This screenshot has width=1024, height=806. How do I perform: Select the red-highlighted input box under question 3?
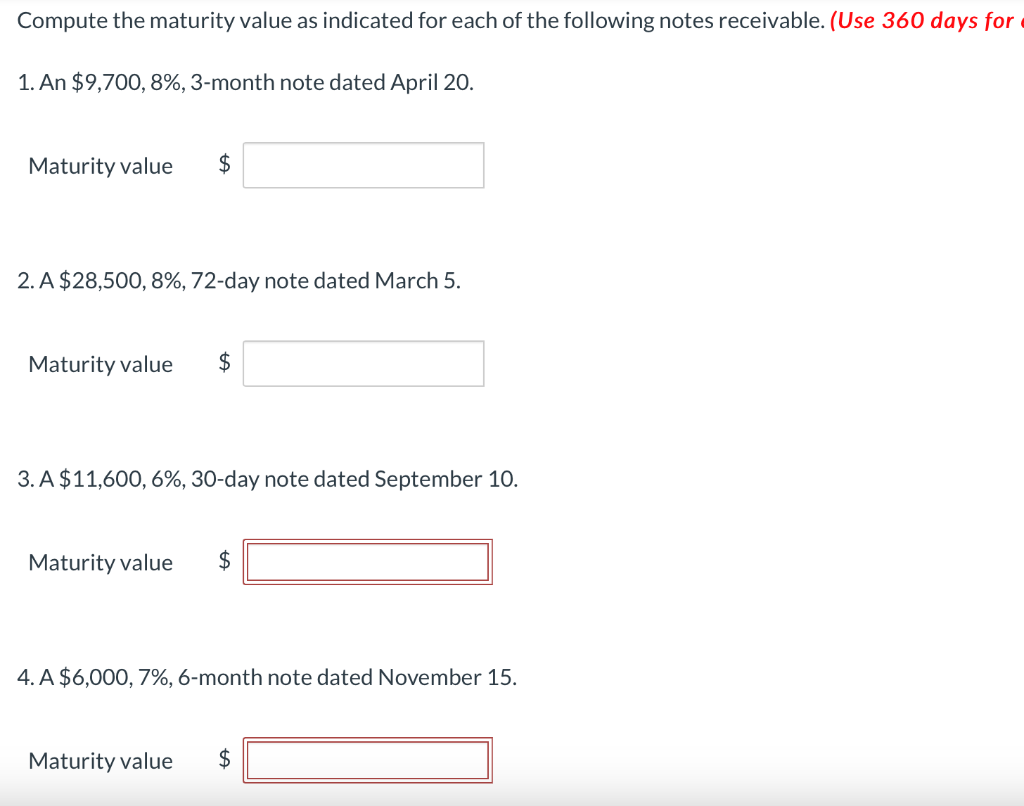pos(368,561)
